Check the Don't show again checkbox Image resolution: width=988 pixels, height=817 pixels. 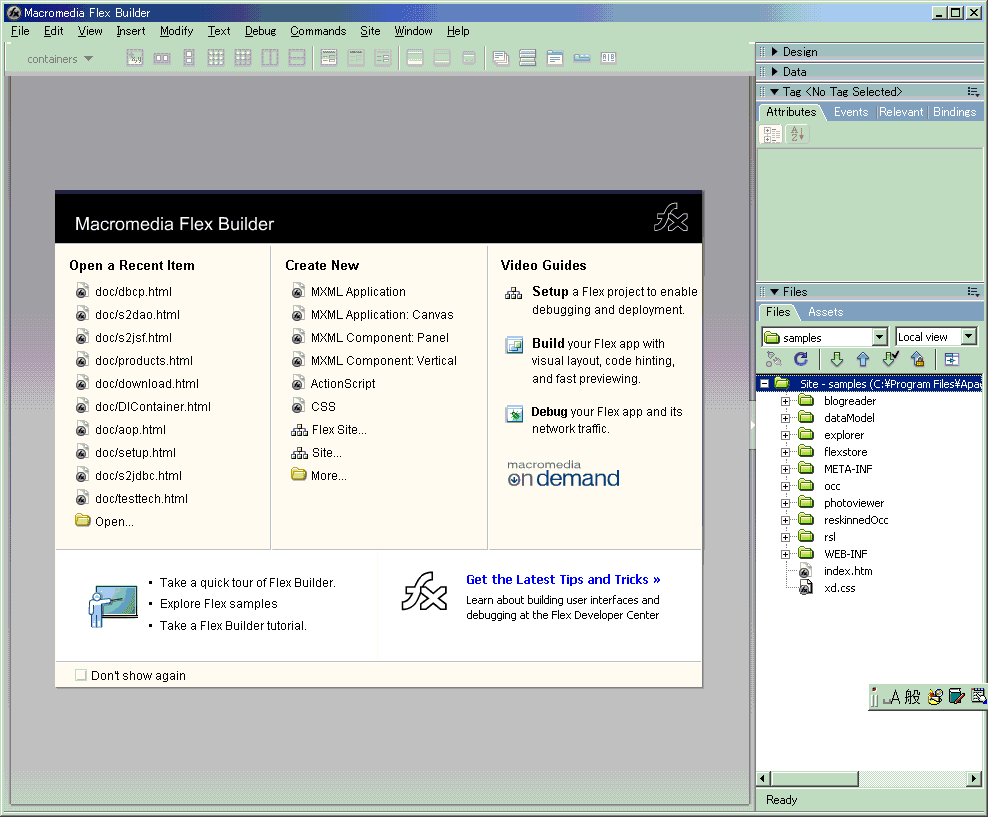coord(81,675)
